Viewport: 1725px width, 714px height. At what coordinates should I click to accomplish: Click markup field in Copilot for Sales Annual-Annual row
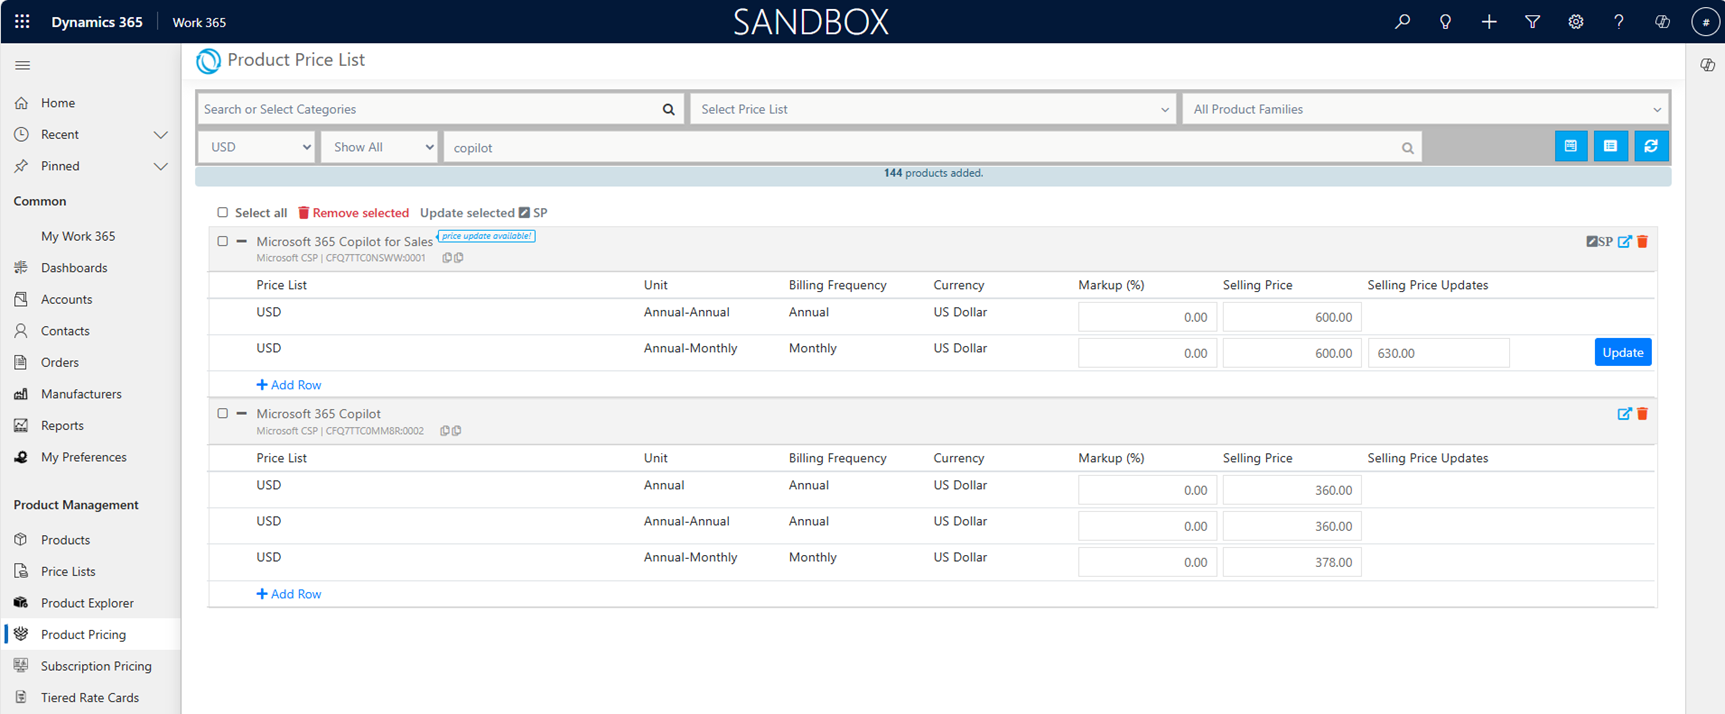pyautogui.click(x=1147, y=317)
